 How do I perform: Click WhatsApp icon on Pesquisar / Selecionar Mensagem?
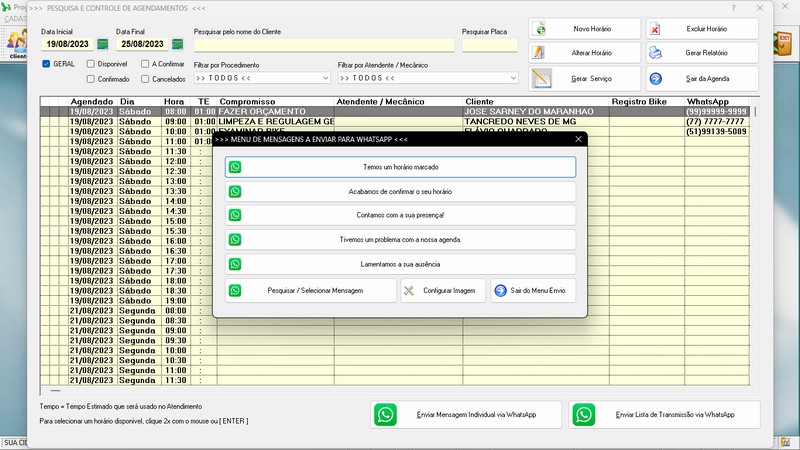point(235,291)
